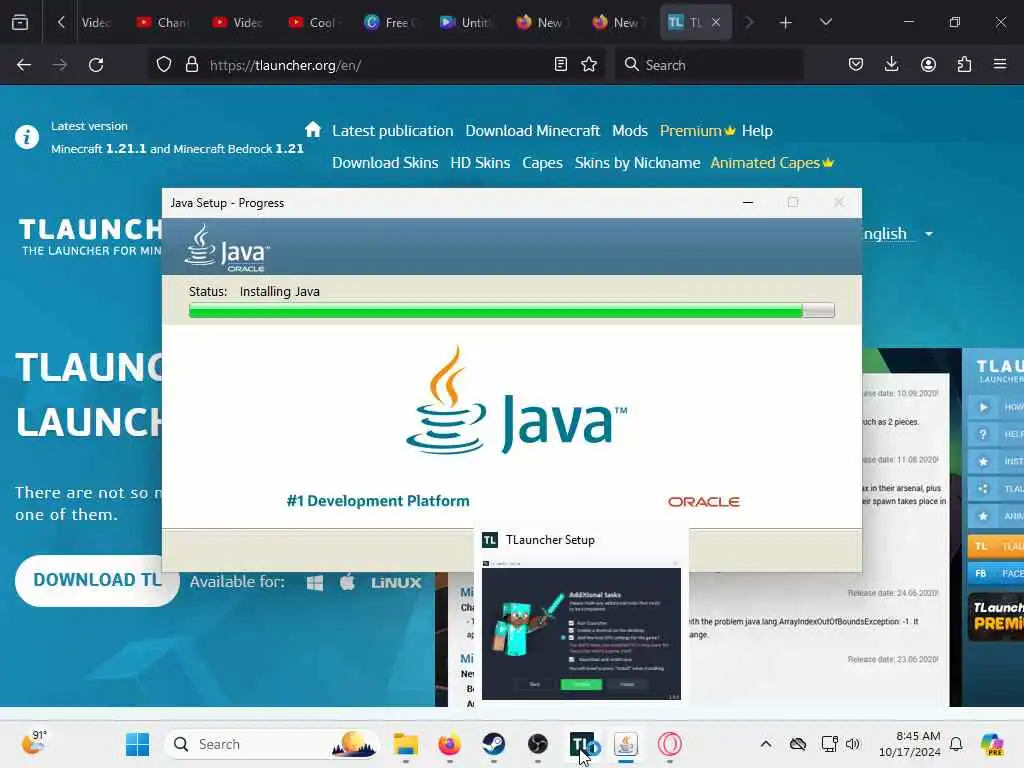The image size is (1024, 768).
Task: Open the tracking protection shield icon
Action: [x=163, y=65]
